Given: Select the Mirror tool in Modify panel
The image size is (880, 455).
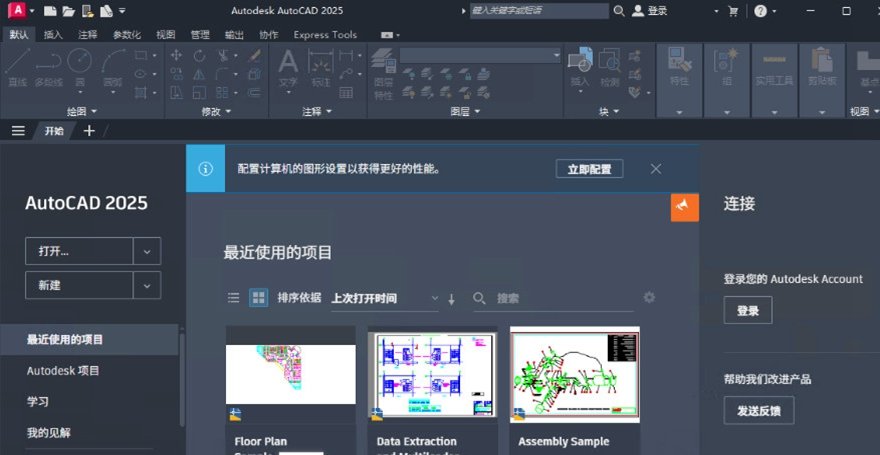Looking at the screenshot, I should tap(199, 73).
